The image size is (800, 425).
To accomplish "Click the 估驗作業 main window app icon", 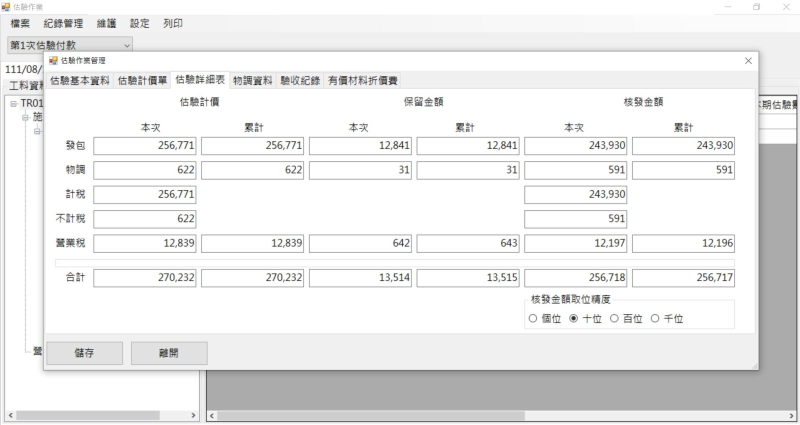I will coord(6,7).
